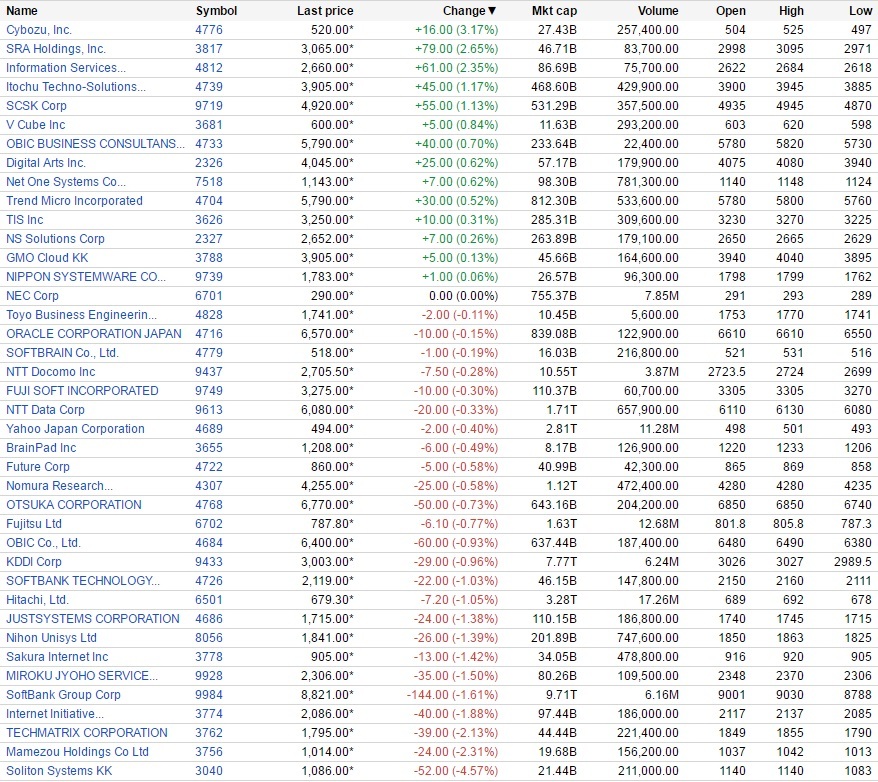The height and width of the screenshot is (782, 878).
Task: Sort by the Change column header
Action: (469, 11)
